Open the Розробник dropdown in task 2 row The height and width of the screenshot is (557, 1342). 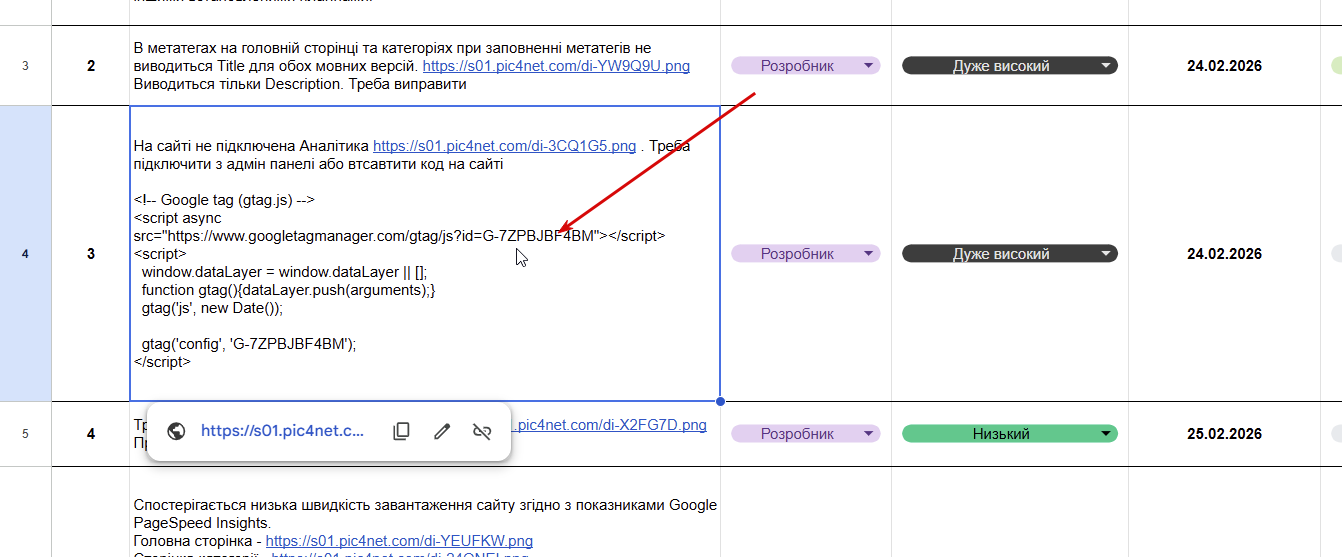805,66
